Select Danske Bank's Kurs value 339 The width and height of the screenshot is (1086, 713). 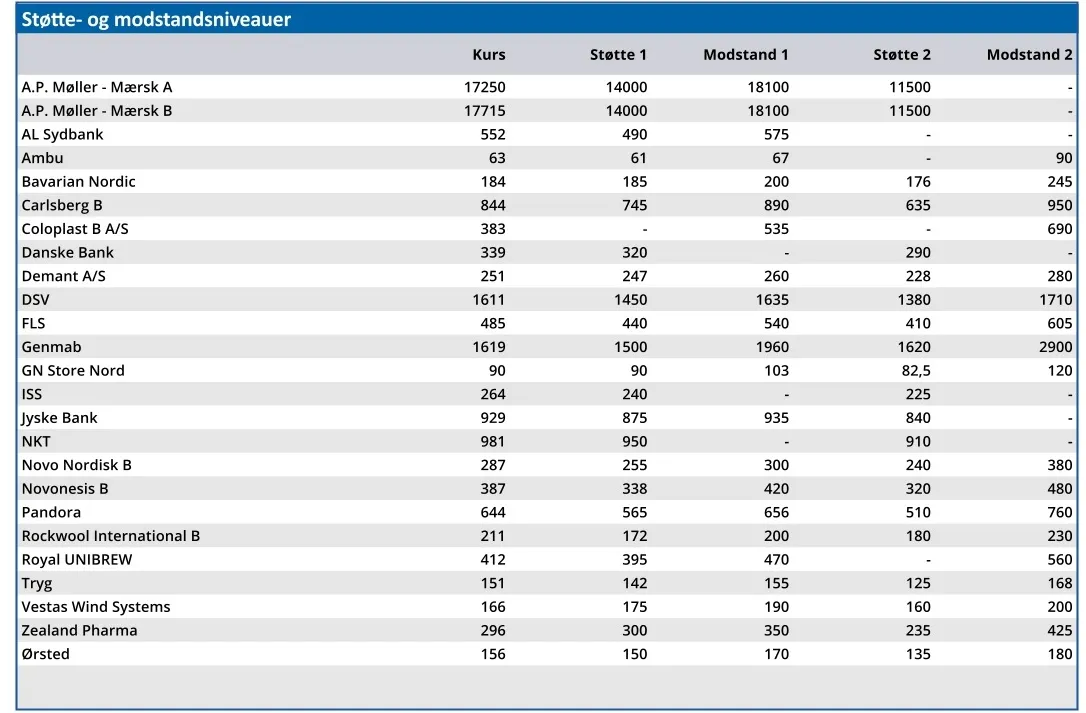(x=493, y=252)
